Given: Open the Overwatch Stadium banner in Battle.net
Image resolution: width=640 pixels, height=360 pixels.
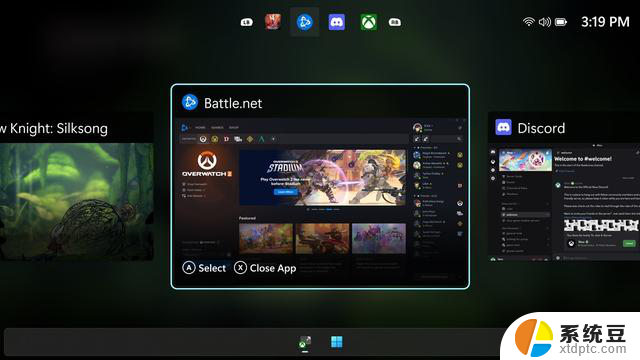Looking at the screenshot, I should click(322, 178).
